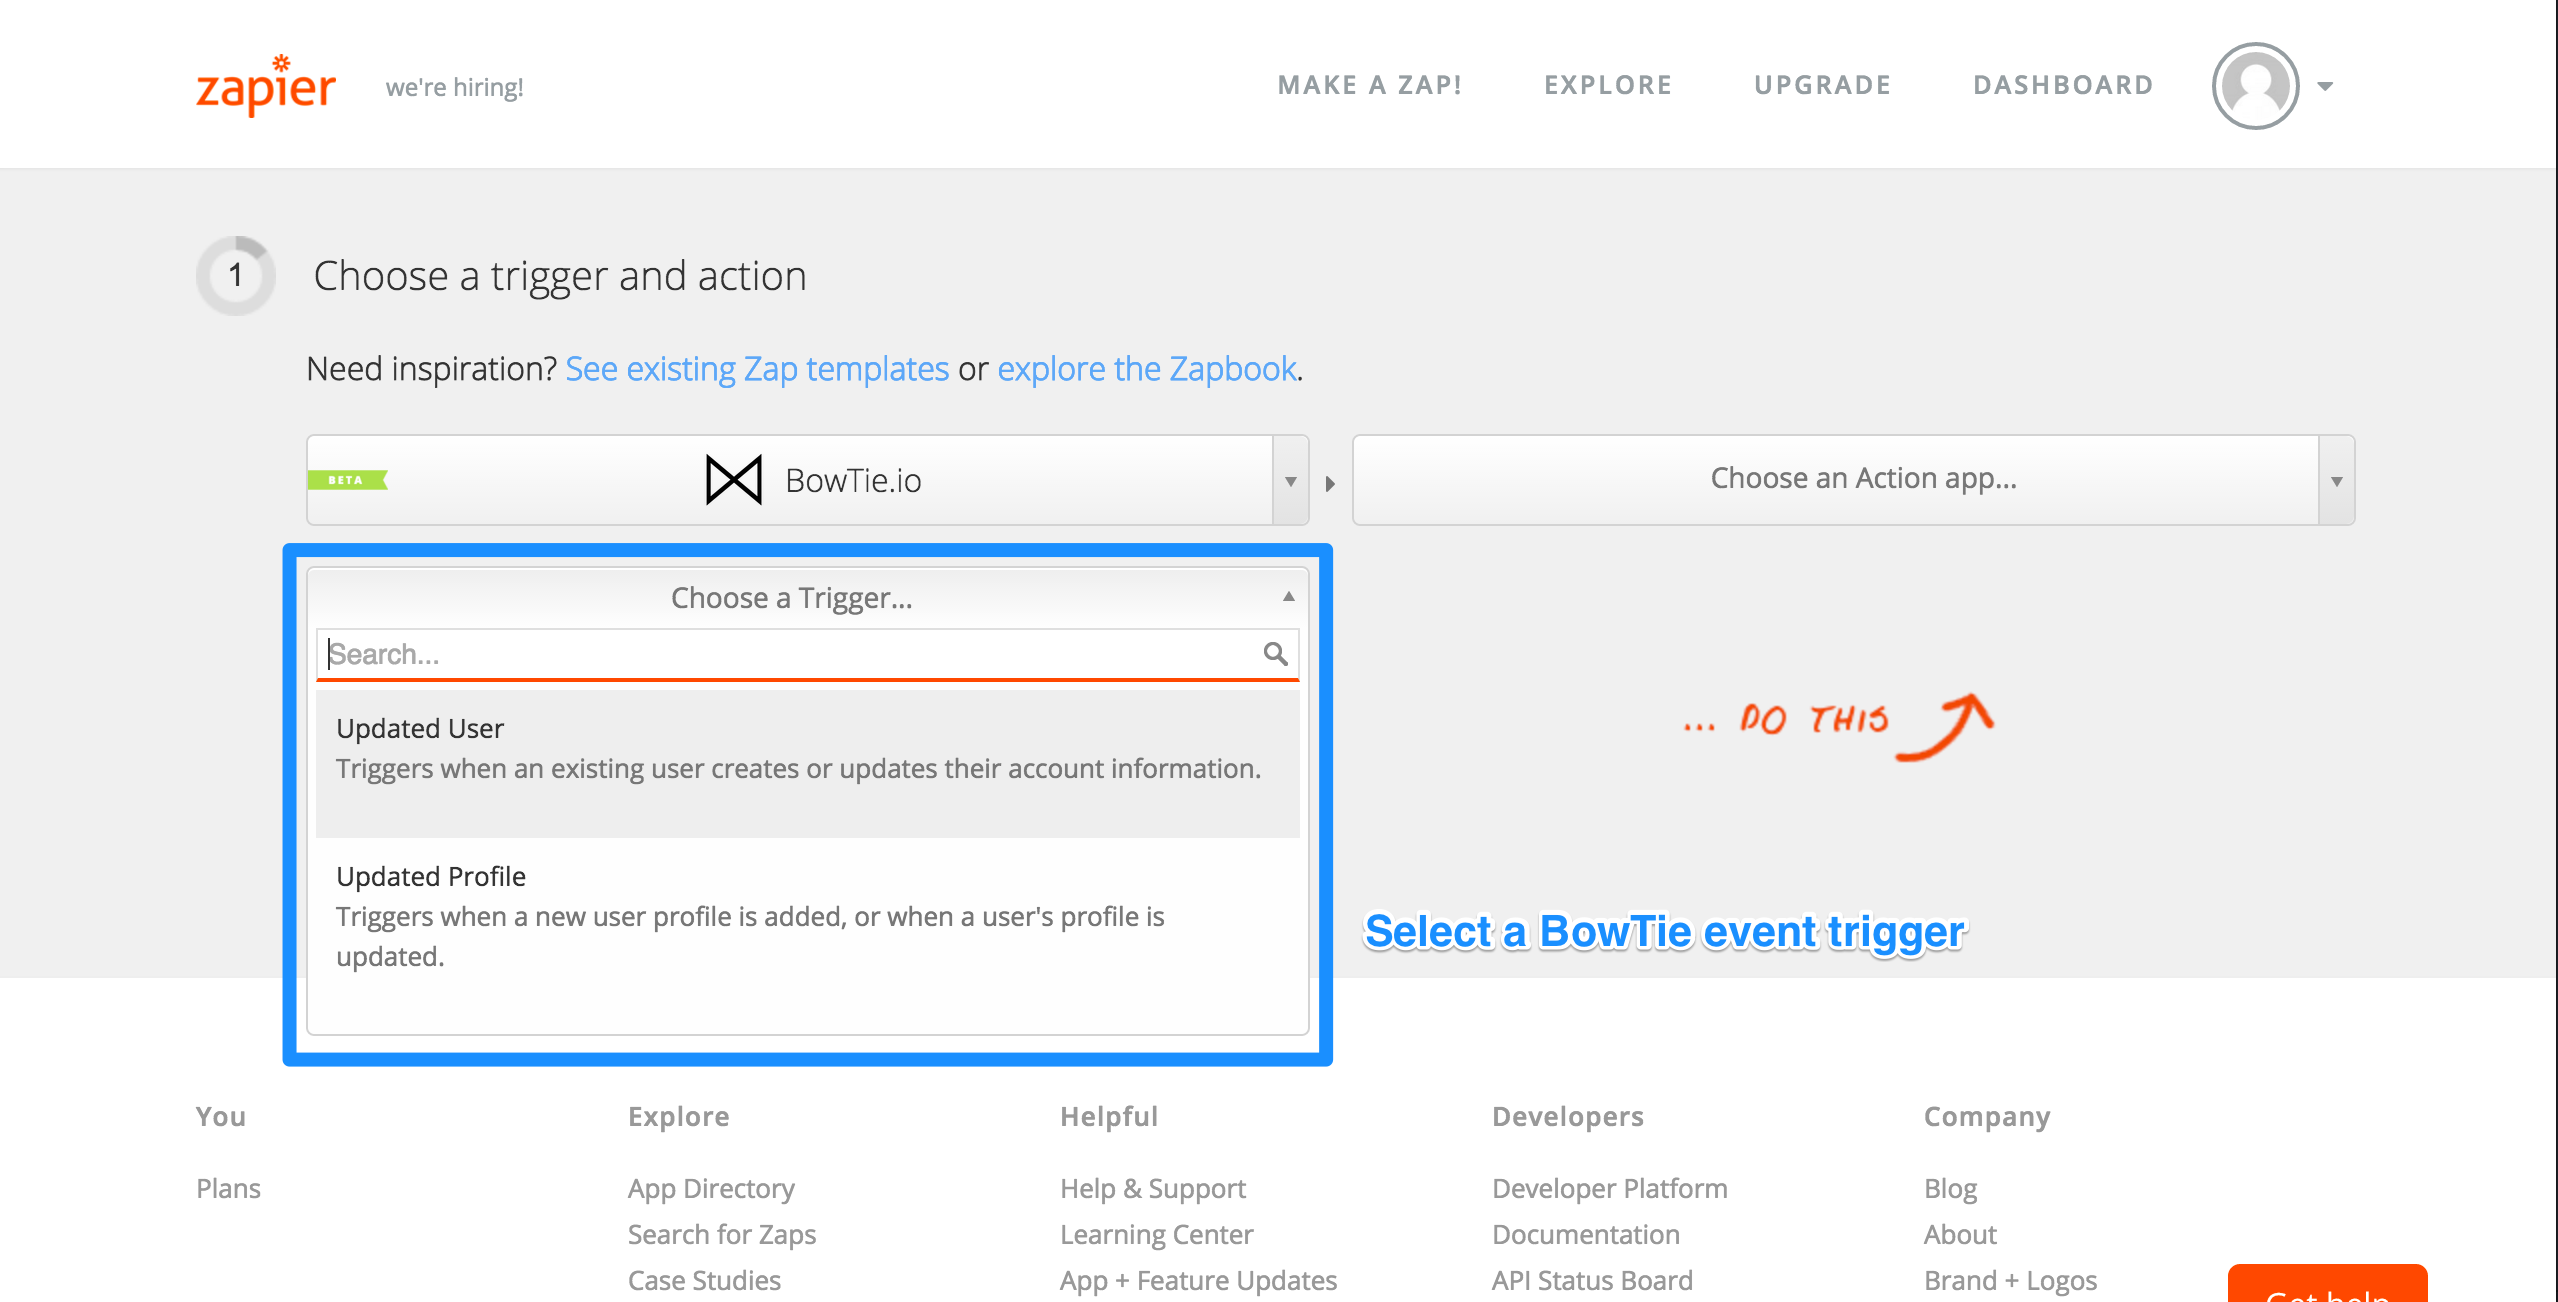
Task: Open Make a Zap! in top navigation
Action: coord(1369,85)
